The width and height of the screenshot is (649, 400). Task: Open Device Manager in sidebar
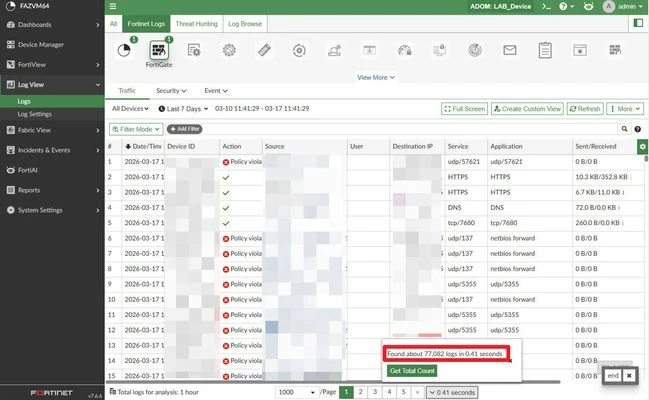click(x=52, y=45)
